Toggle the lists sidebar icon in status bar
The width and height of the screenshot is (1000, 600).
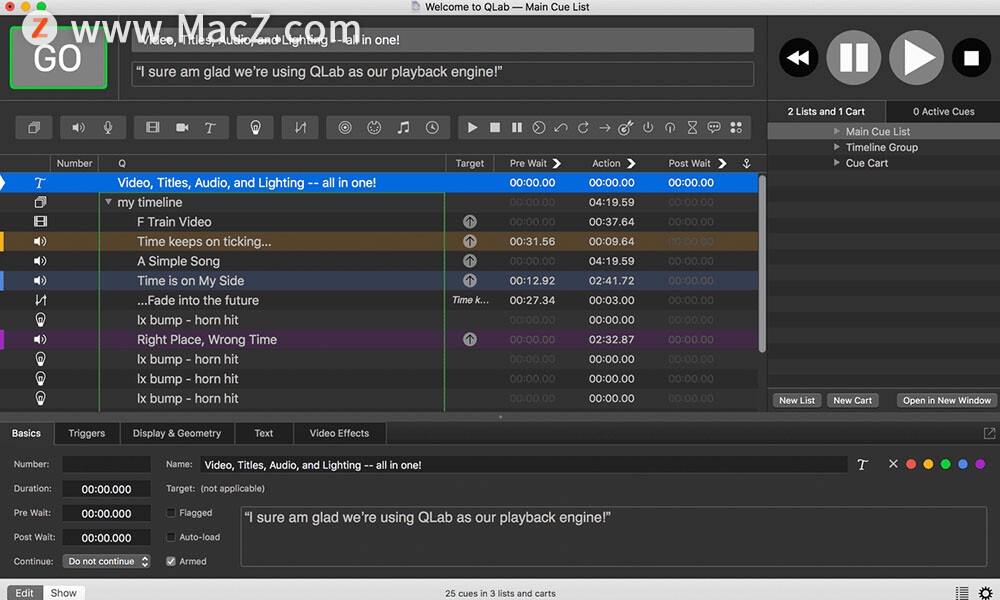[x=962, y=592]
